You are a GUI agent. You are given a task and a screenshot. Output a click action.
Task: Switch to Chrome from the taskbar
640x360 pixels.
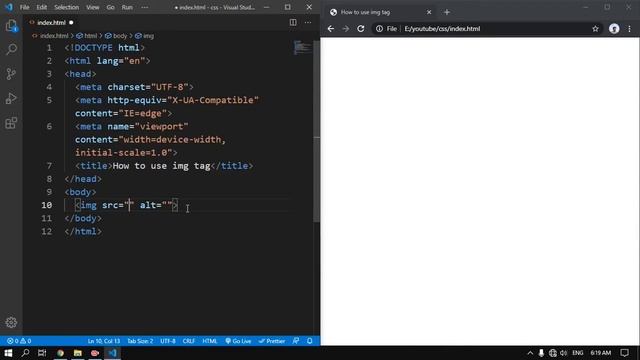(60, 353)
